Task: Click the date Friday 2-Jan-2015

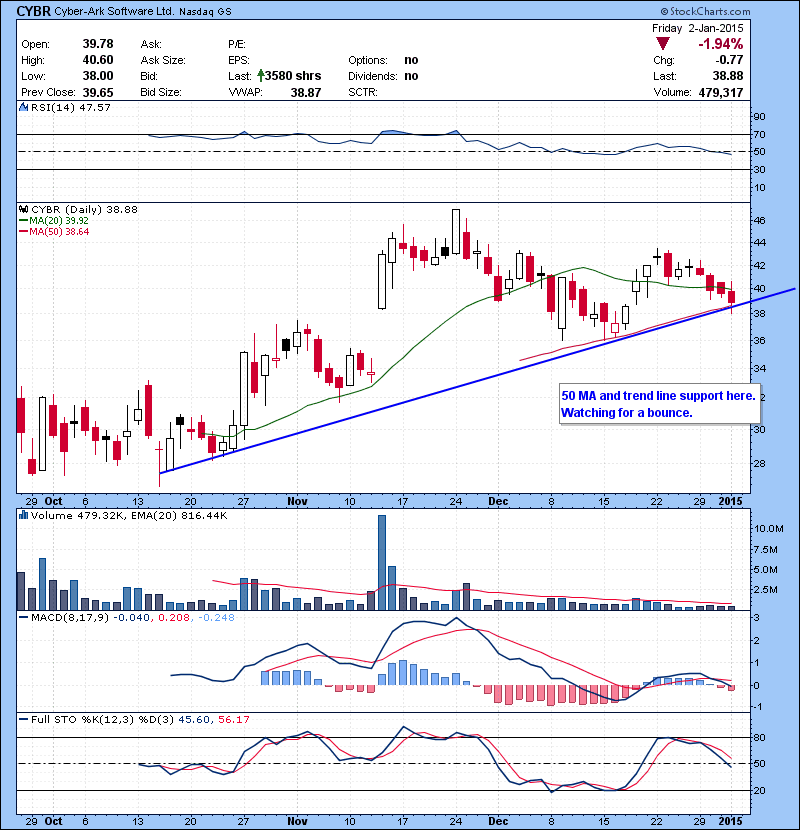Action: click(697, 28)
